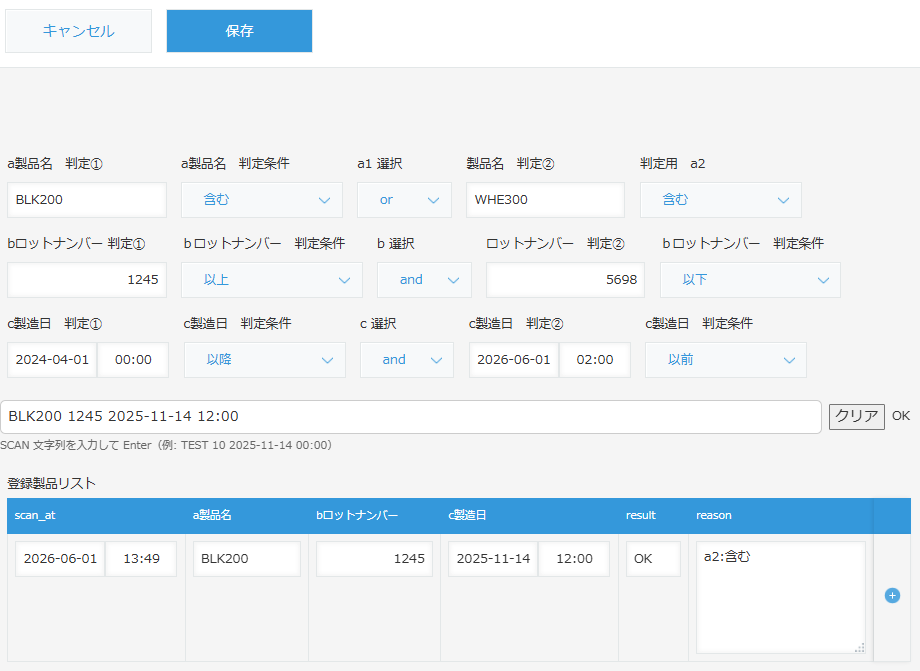
Task: Expand the 以下 lot number condition dropdown
Action: pos(750,280)
